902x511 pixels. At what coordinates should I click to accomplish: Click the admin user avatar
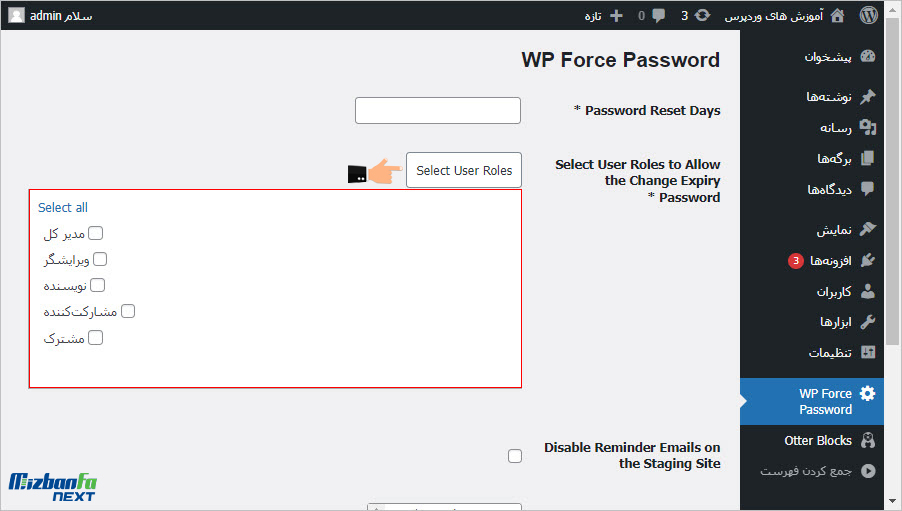pos(17,16)
